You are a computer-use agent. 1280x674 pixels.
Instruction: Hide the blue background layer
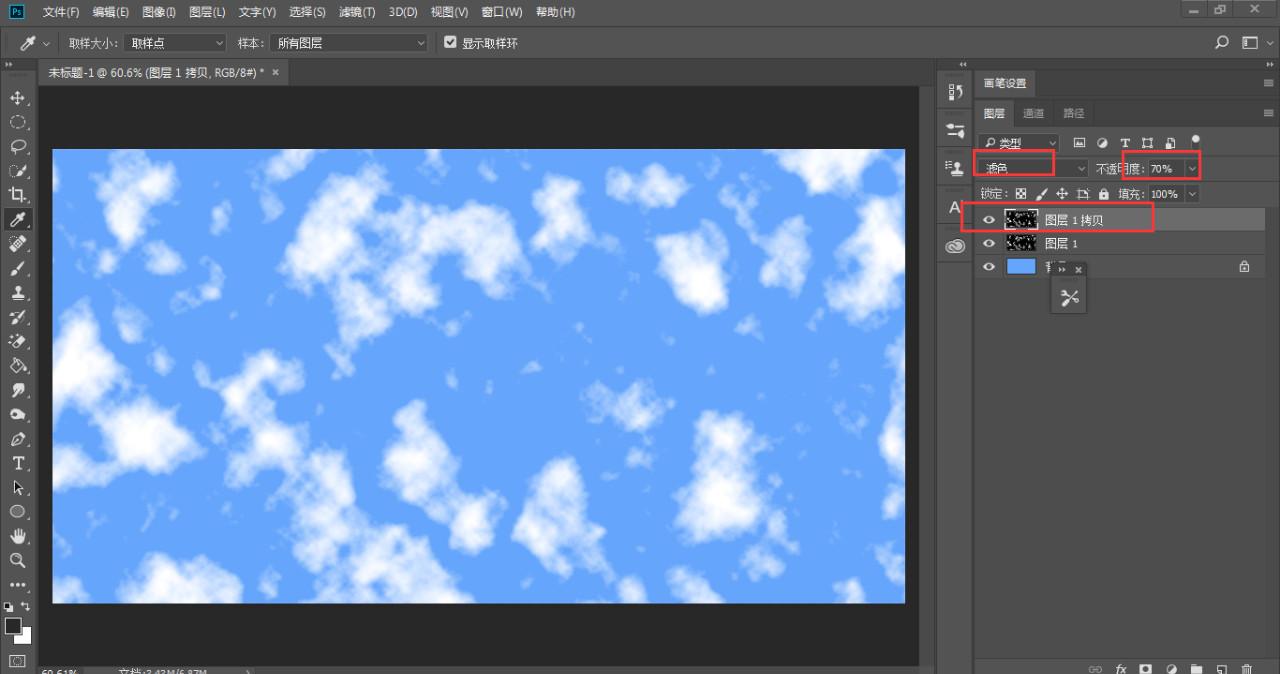pyautogui.click(x=989, y=267)
